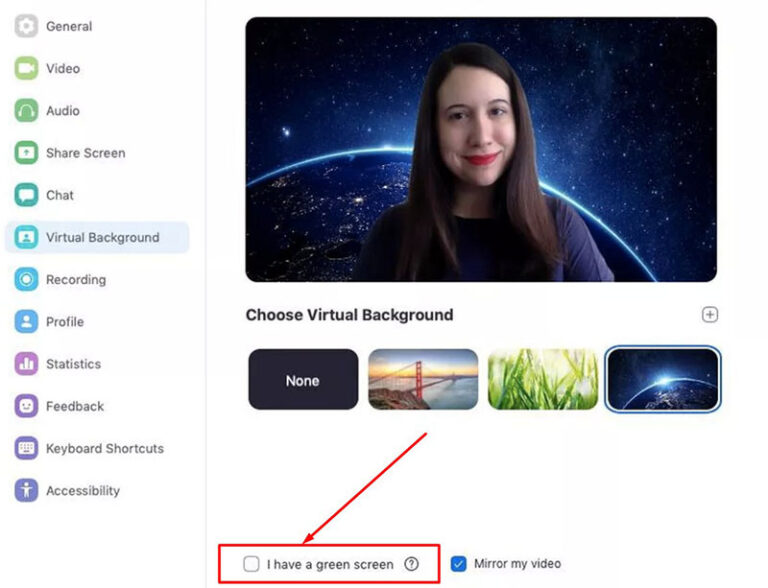Open Video settings label

63,68
